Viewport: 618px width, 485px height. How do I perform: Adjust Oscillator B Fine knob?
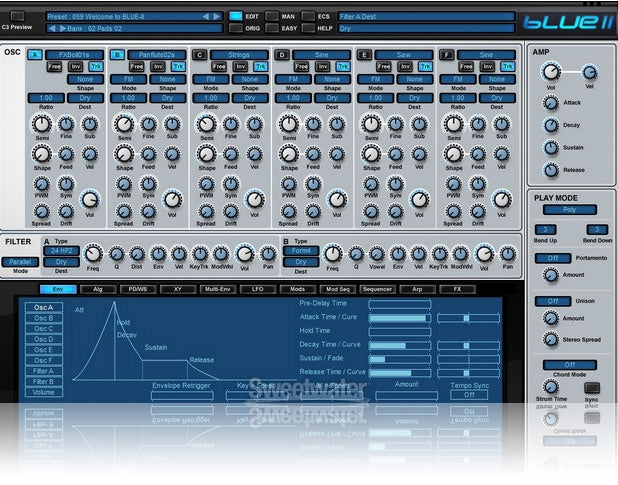click(149, 125)
